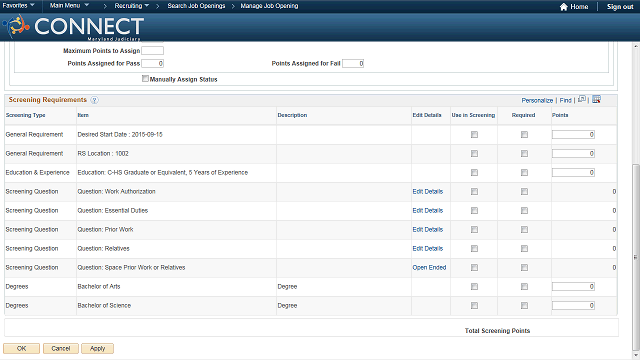Screen dimensions: 640x360
Task: Expand the Recruiting breadcrumb dropdown
Action: 131,6
